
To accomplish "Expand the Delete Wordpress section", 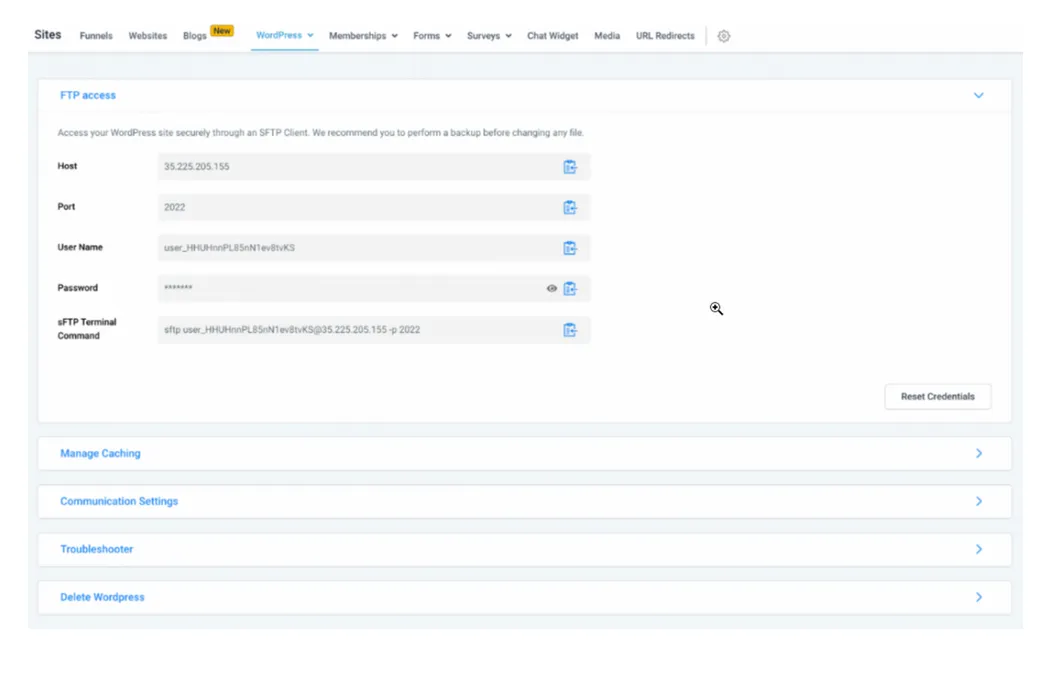I will (978, 597).
